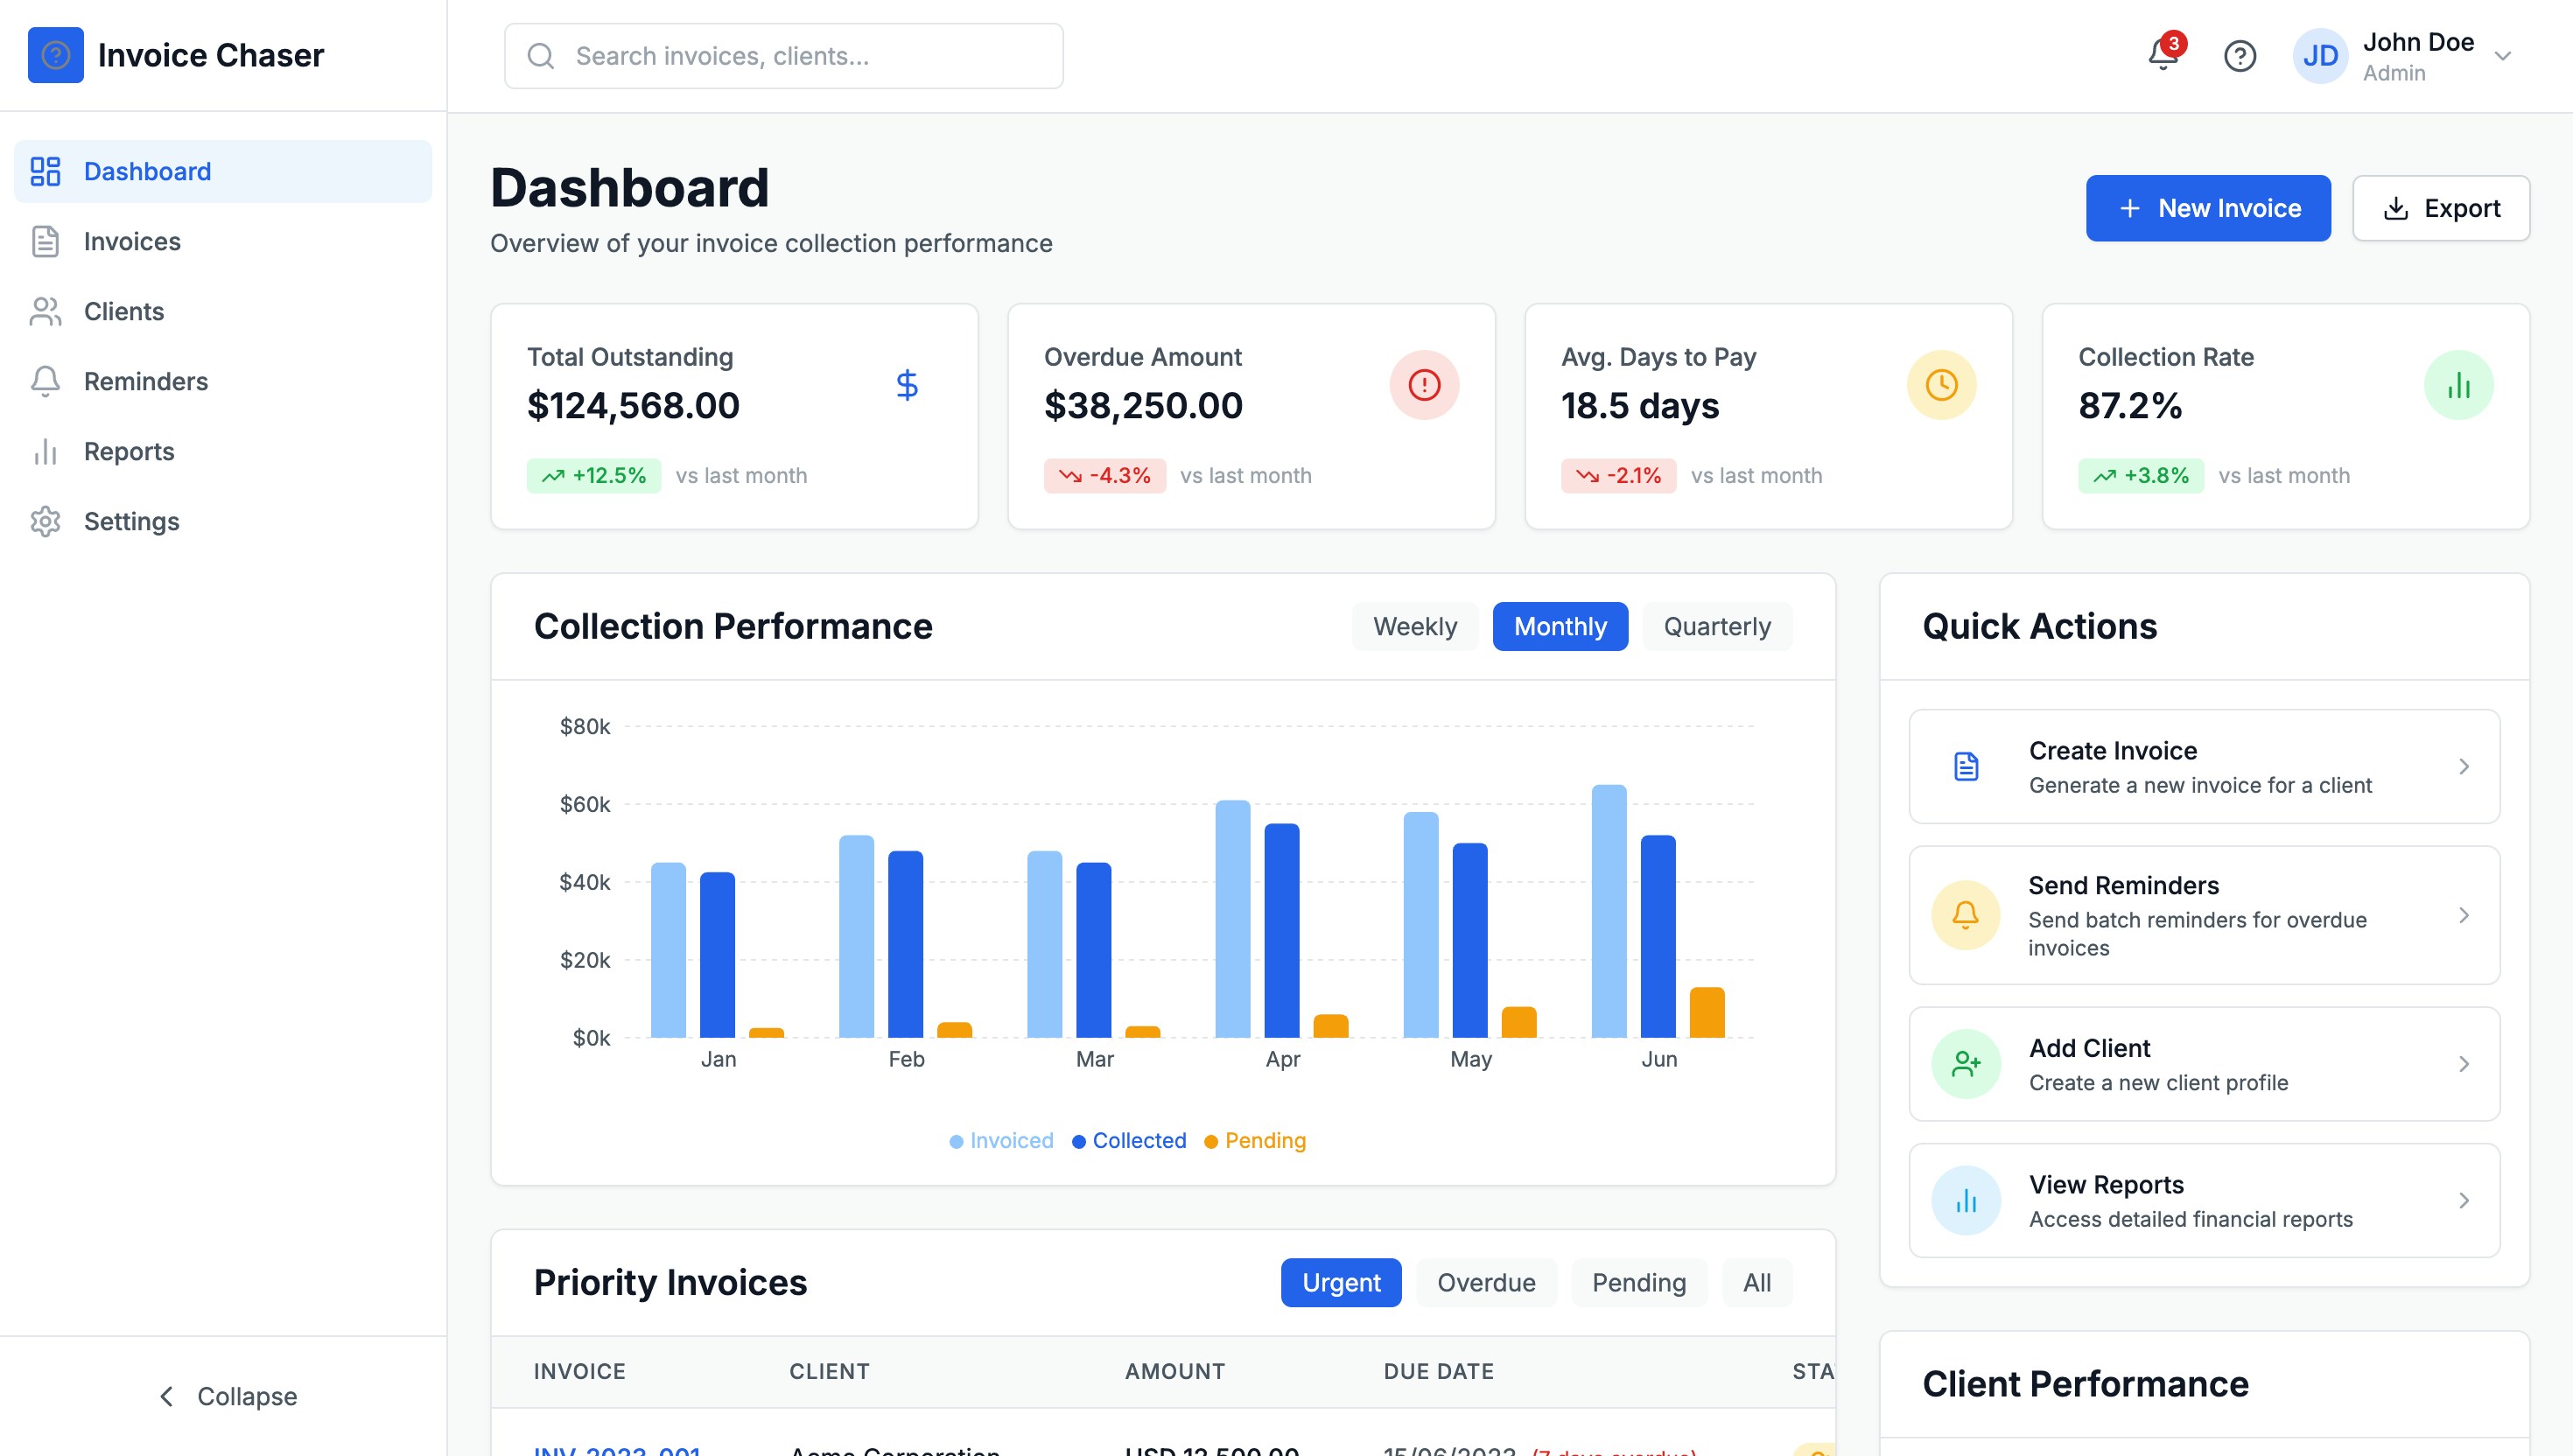The width and height of the screenshot is (2573, 1456).
Task: Switch chart view to Weekly
Action: click(x=1415, y=626)
